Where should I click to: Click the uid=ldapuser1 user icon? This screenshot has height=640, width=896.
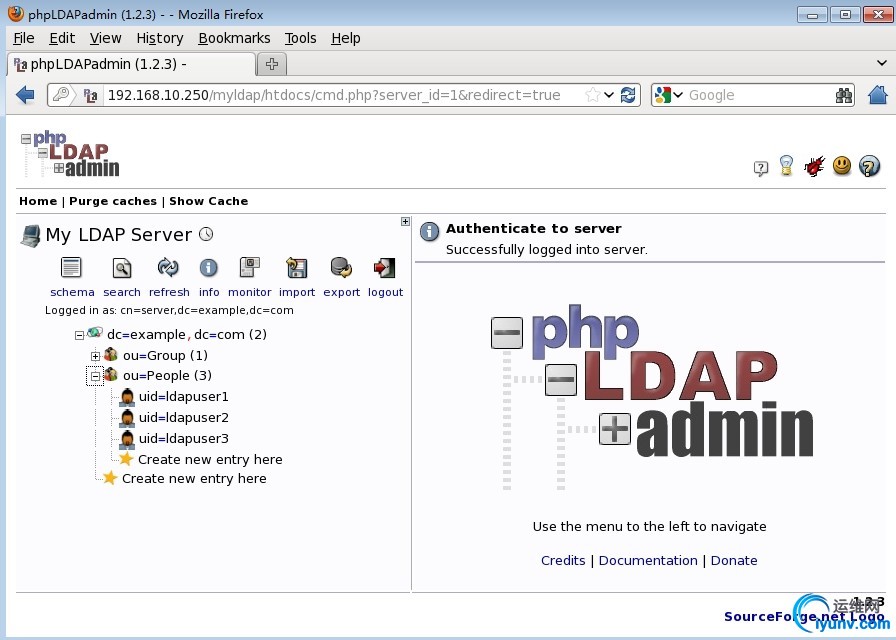tap(127, 397)
